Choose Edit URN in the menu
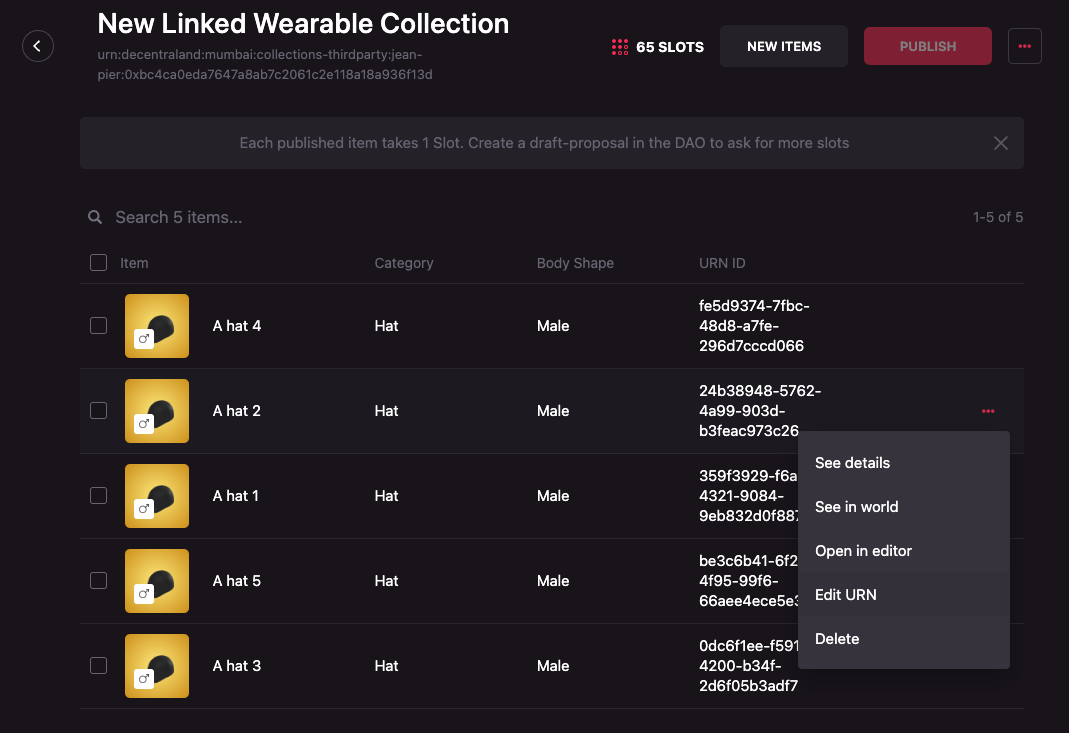 pyautogui.click(x=845, y=595)
